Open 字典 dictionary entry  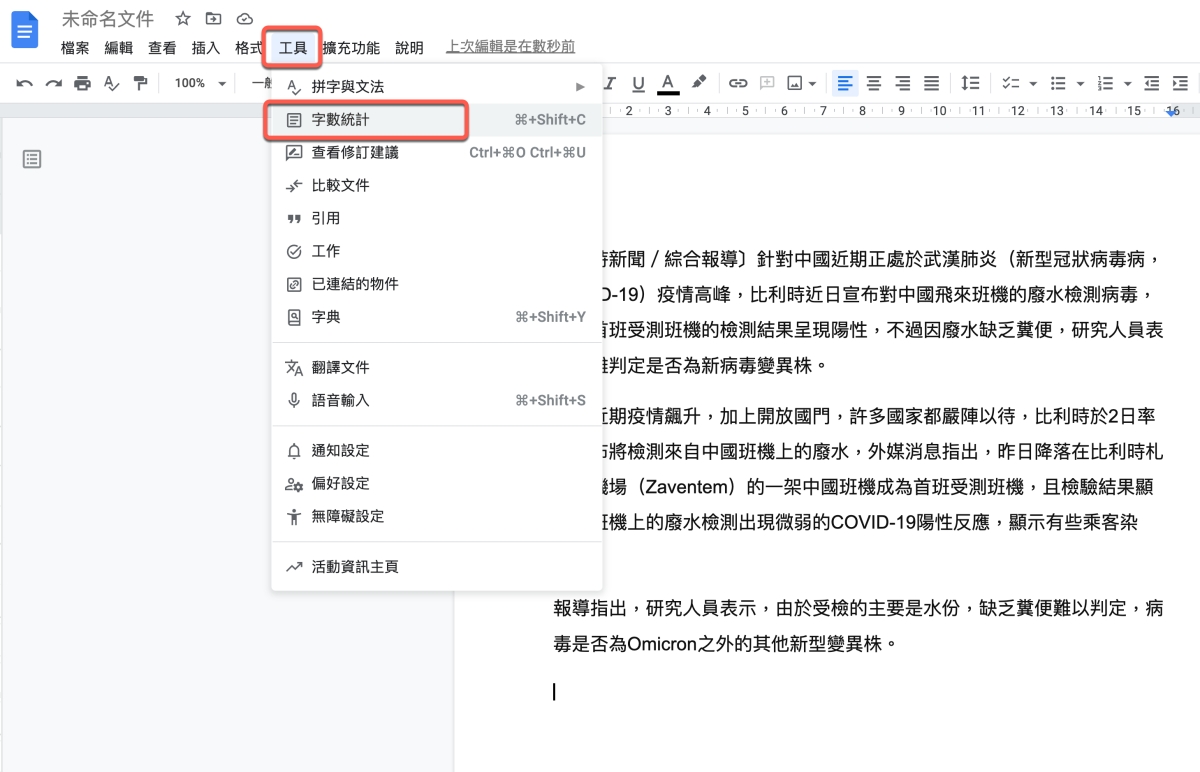point(437,317)
